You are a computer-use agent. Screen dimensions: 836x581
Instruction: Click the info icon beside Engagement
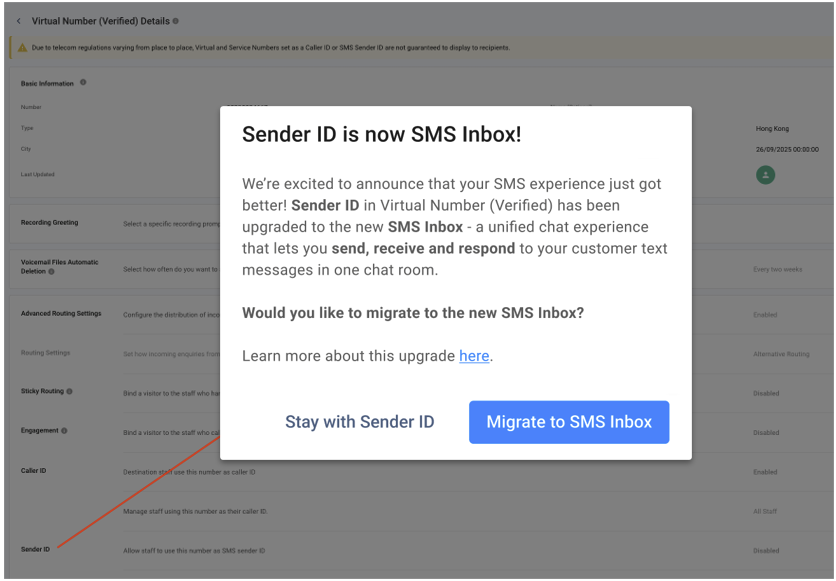click(x=65, y=431)
